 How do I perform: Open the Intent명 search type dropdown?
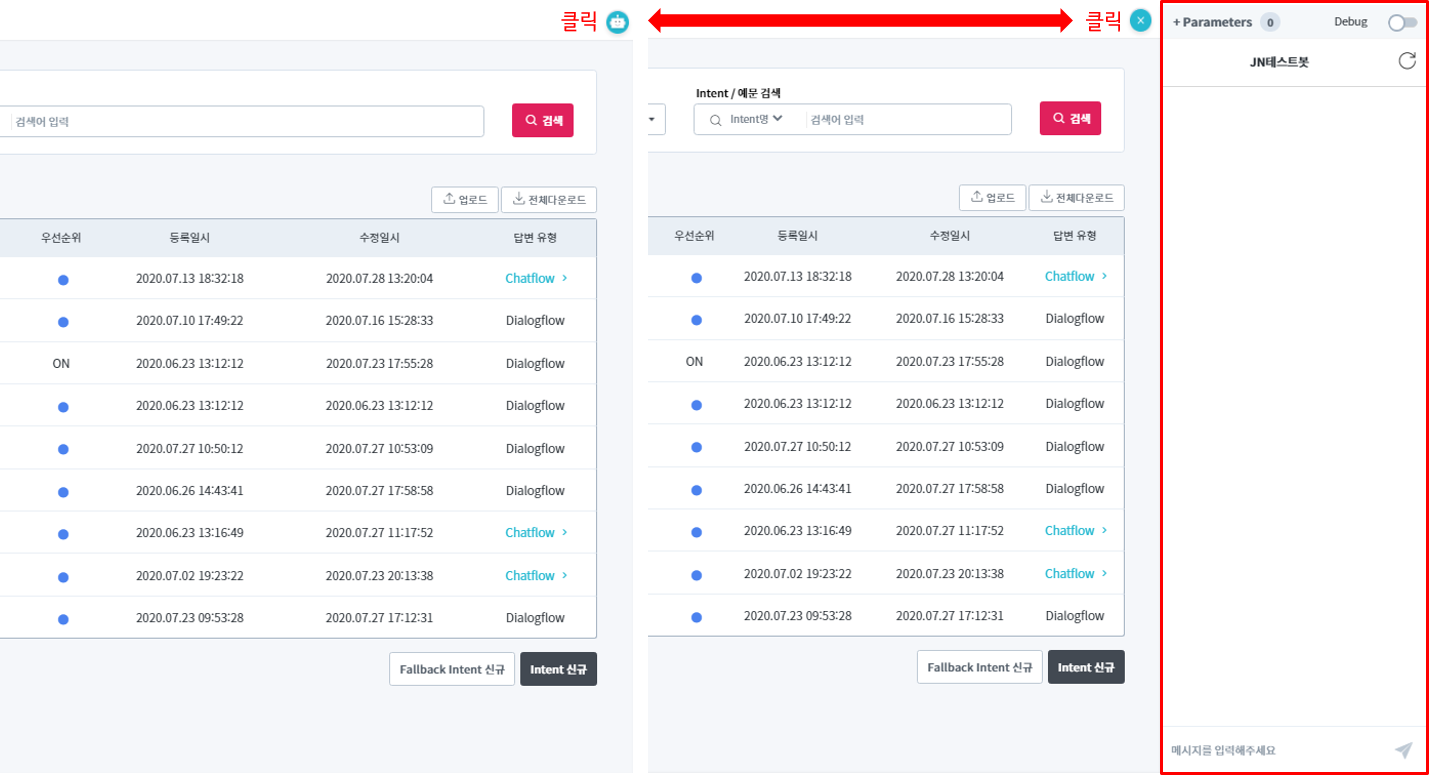coord(755,119)
